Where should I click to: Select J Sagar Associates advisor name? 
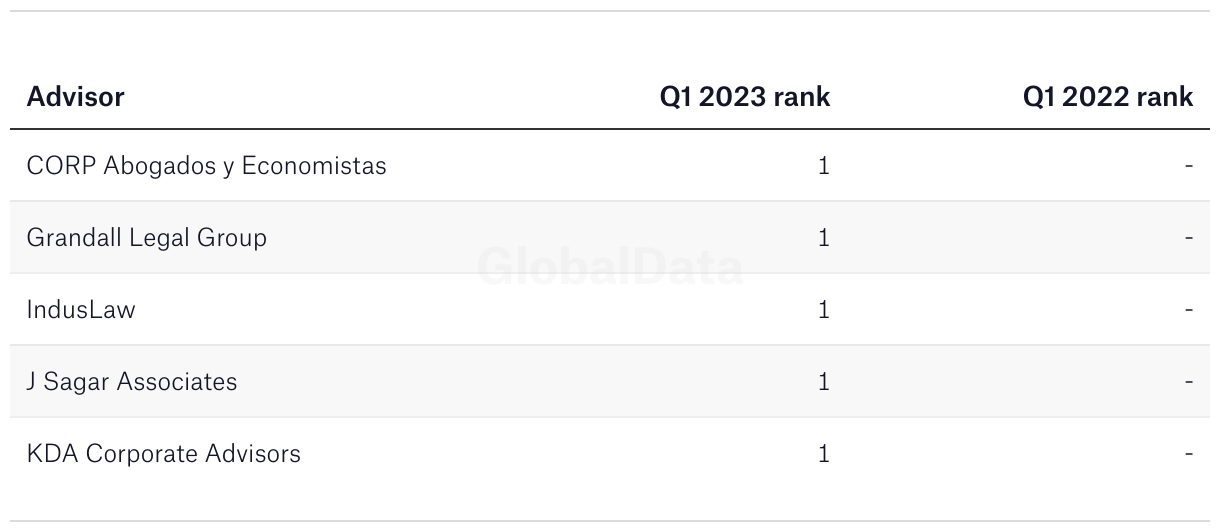coord(132,382)
